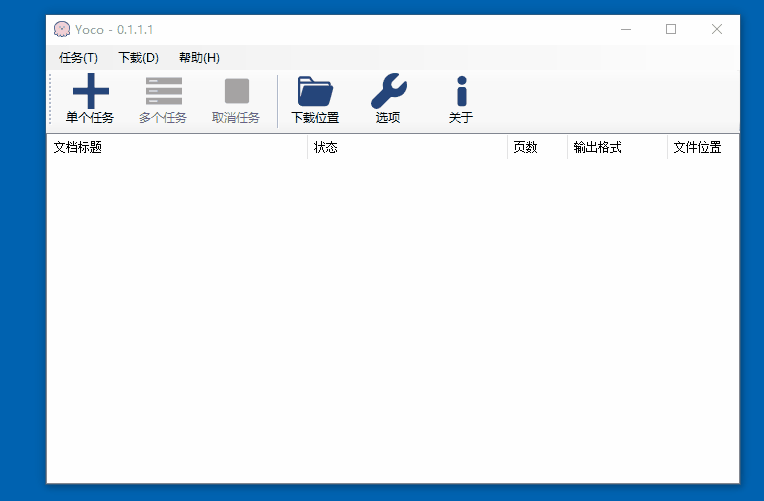Open the 下载(D) menu

pos(138,58)
